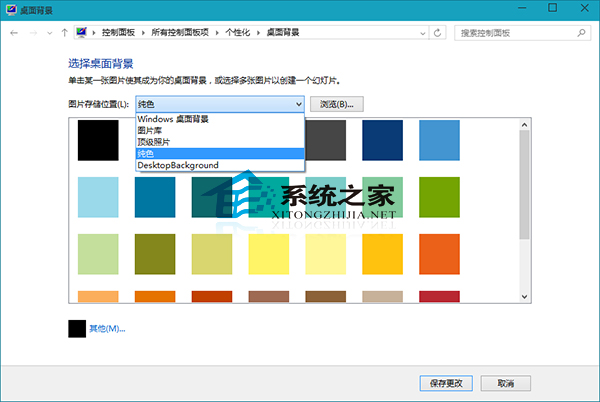Open the 其他(M)... color link

(107, 328)
